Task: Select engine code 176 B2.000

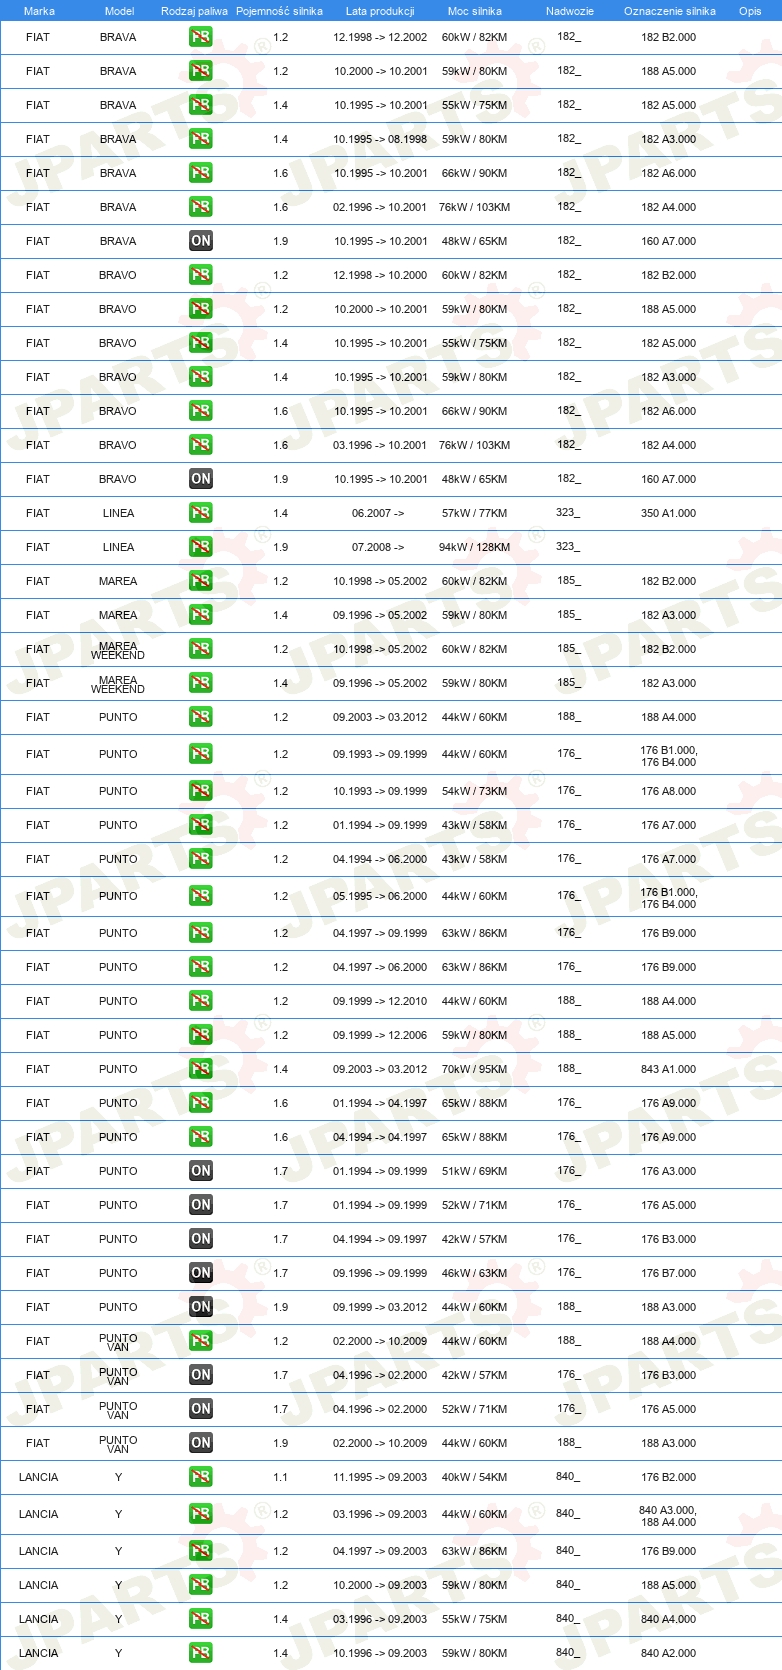Action: pos(669,1477)
